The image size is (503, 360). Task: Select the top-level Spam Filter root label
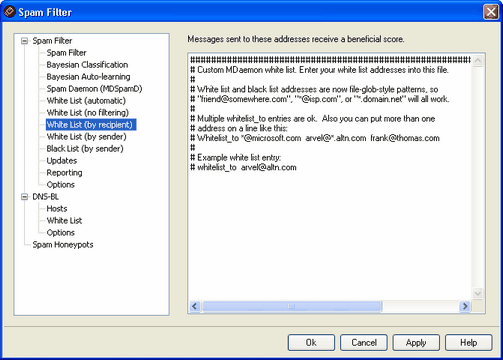click(52, 41)
